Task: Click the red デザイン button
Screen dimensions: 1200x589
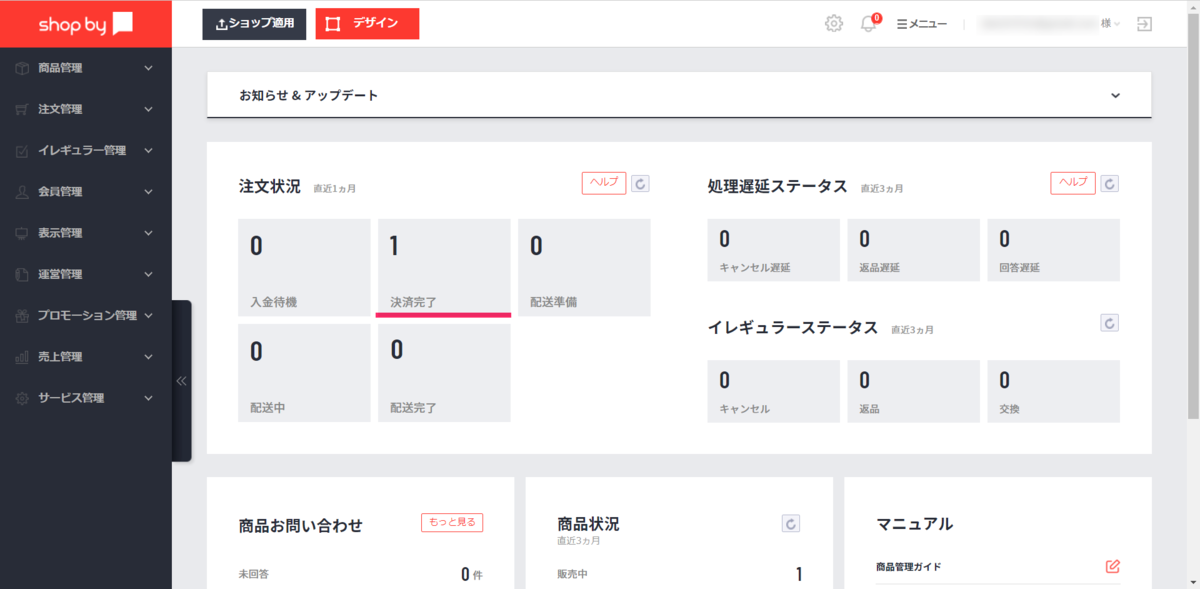Action: [x=367, y=24]
